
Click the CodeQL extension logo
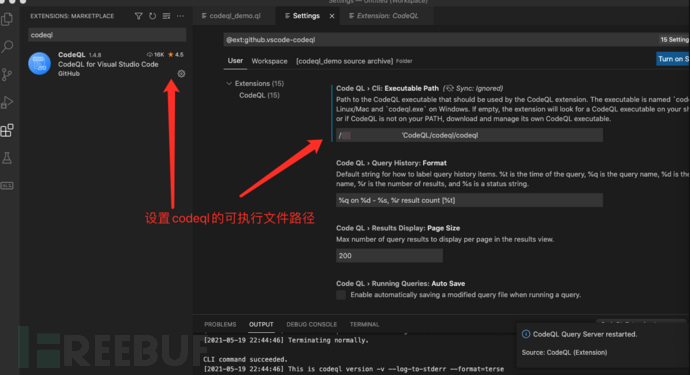(x=40, y=64)
